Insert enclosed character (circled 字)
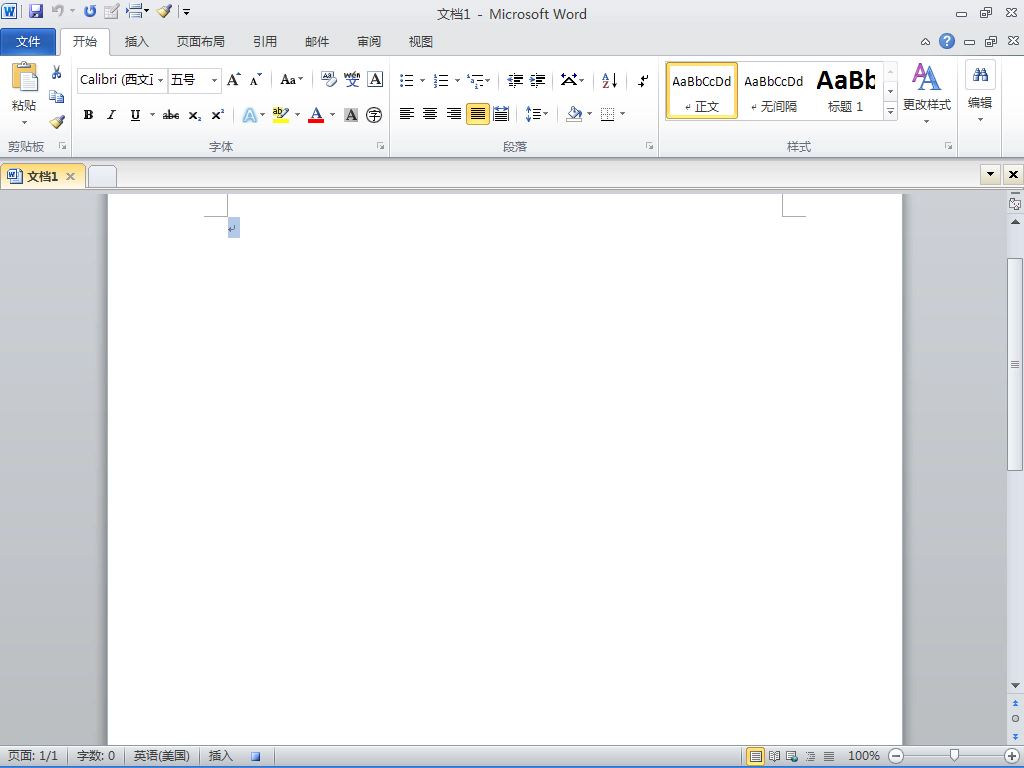 click(374, 116)
